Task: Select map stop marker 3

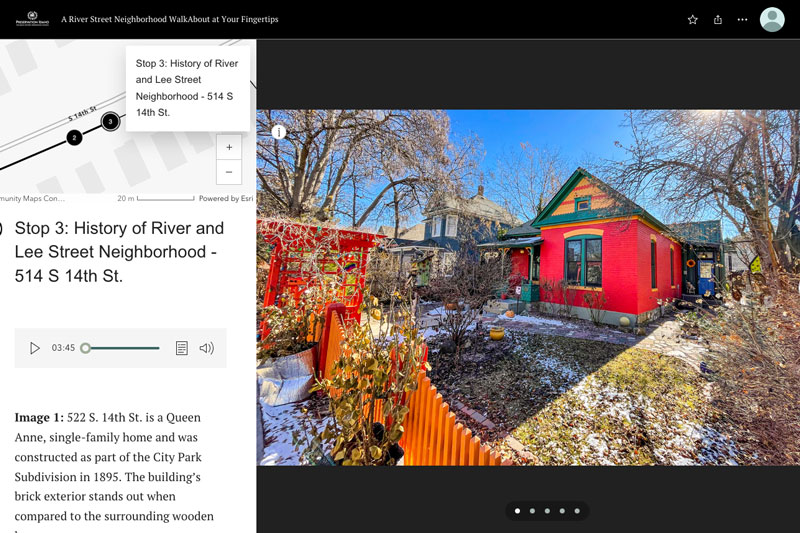Action: pyautogui.click(x=110, y=121)
